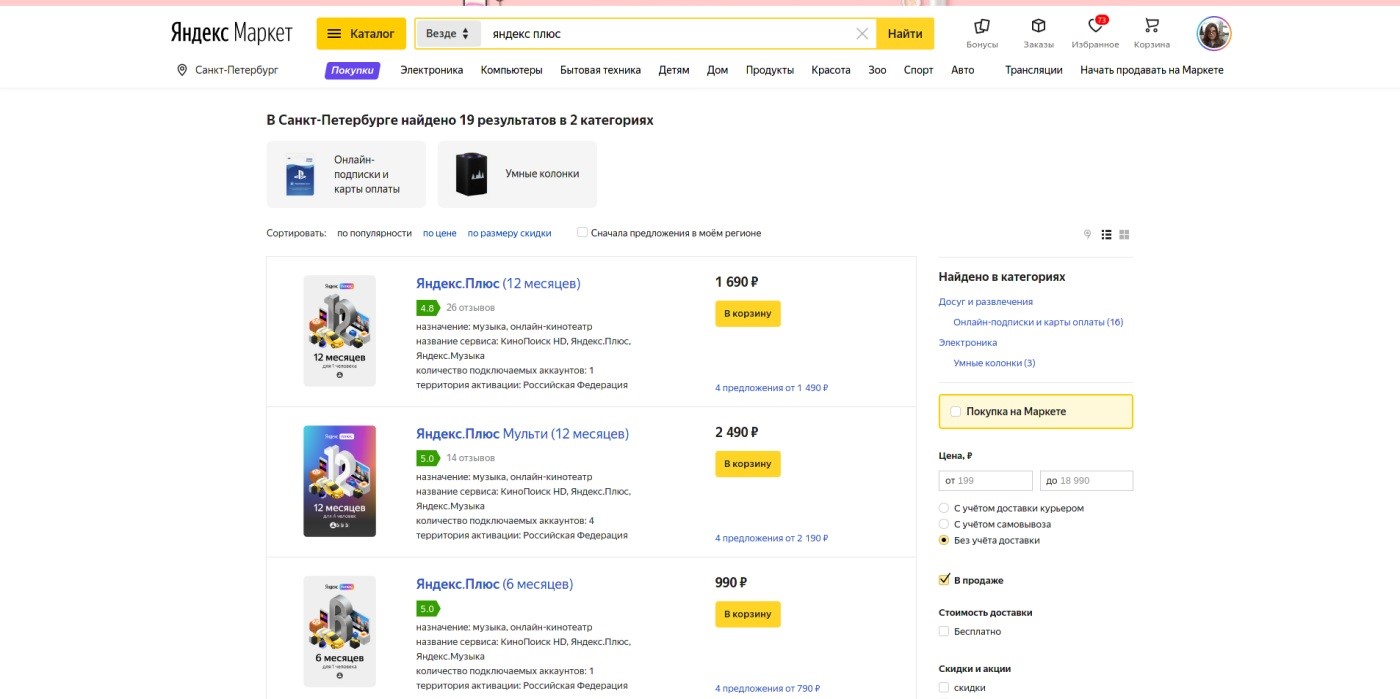Open Бонусы icon in header
This screenshot has width=1400, height=699.
982,33
